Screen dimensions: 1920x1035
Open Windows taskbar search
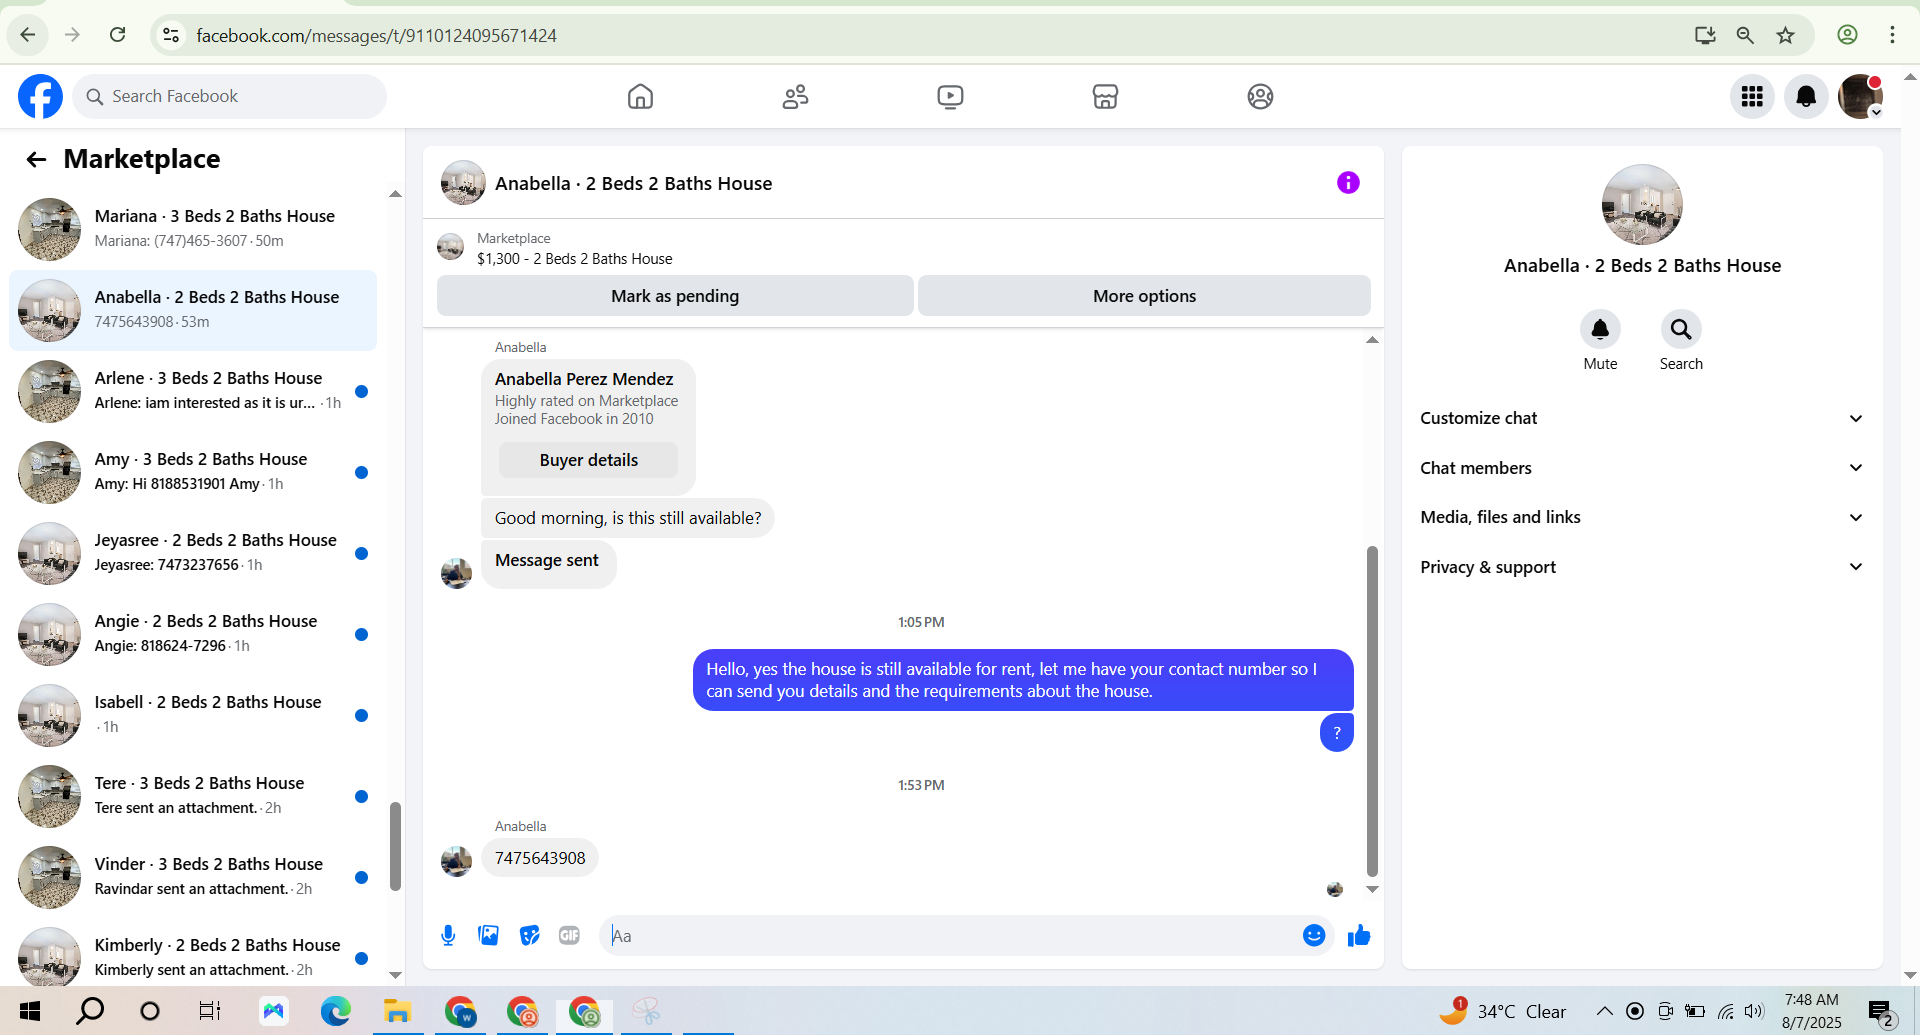click(x=90, y=1011)
